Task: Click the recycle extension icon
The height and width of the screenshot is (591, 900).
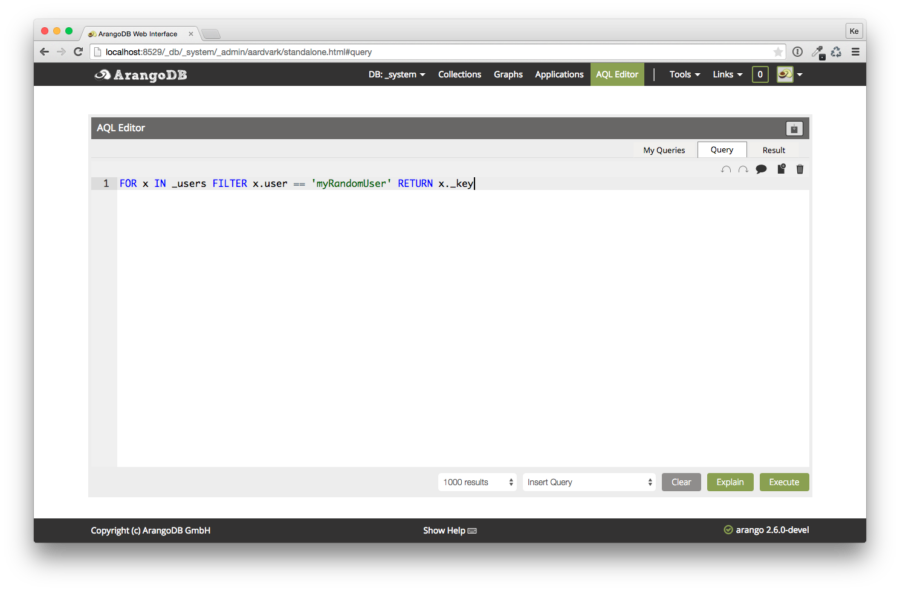Action: 836,52
